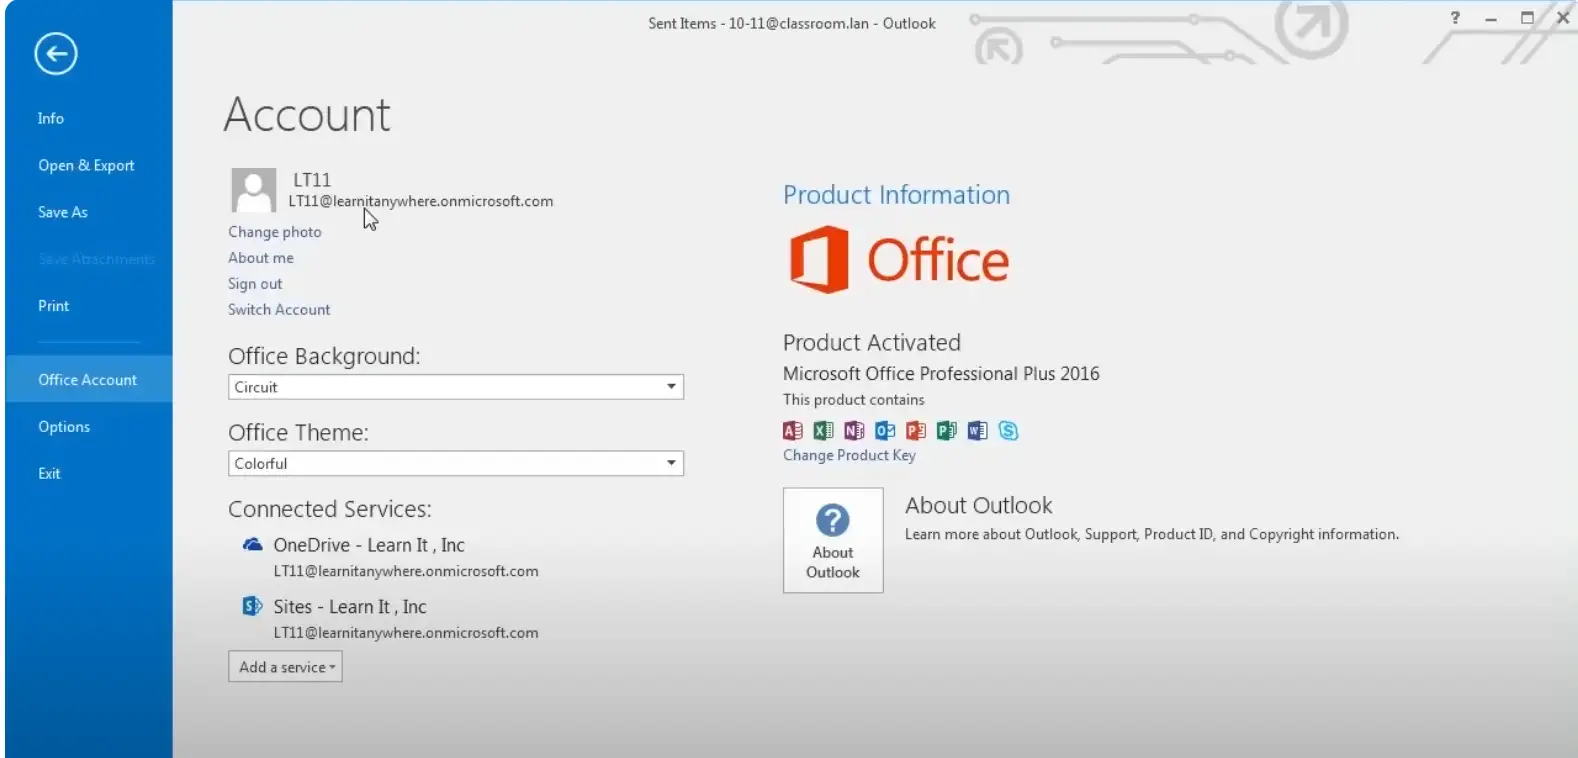Open the Options menu item
Screen dimensions: 1578x758
pos(64,427)
